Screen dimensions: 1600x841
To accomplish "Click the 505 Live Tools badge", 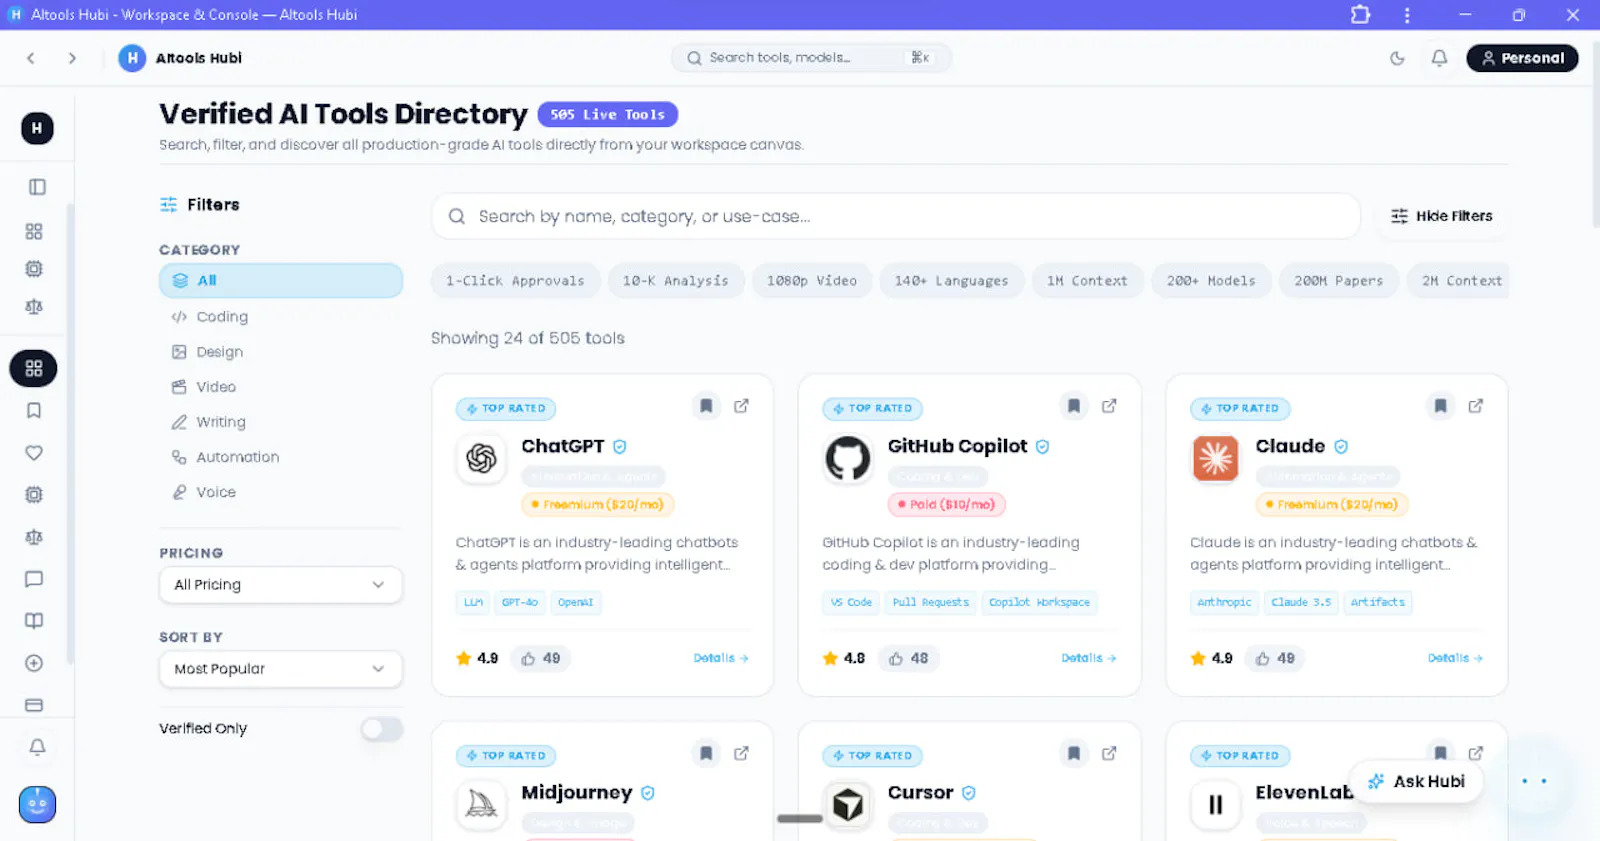I will tap(608, 115).
